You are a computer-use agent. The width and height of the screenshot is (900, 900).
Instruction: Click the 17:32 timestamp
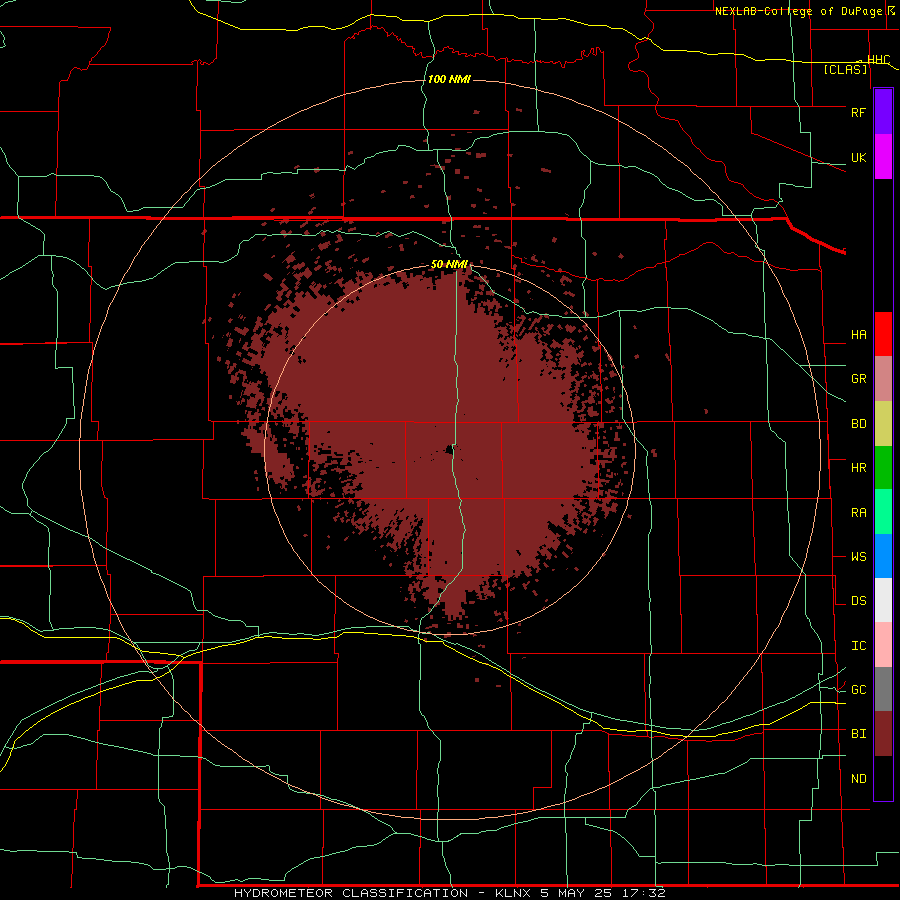coord(642,893)
